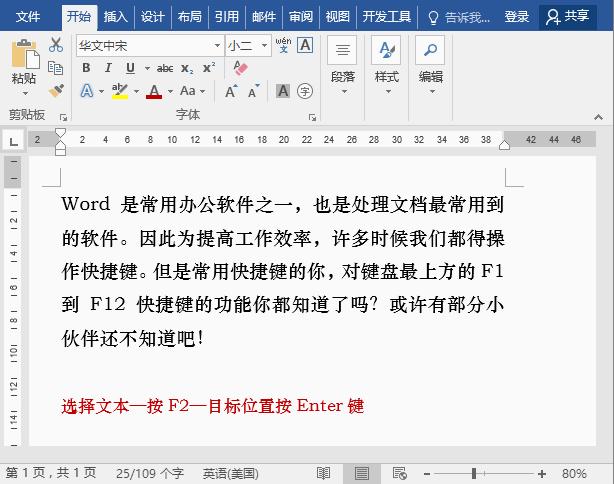Apply yellow text highlight color
The height and width of the screenshot is (484, 614).
coord(120,91)
